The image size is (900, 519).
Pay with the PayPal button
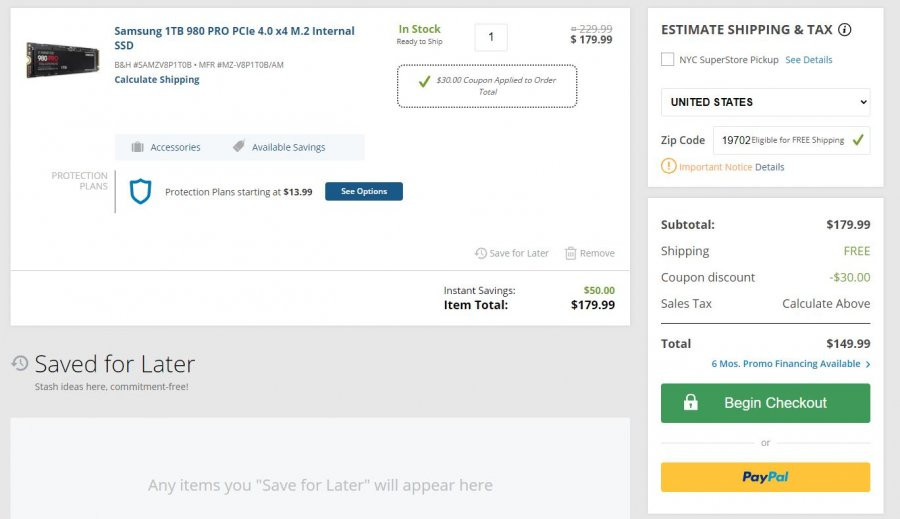pyautogui.click(x=765, y=477)
